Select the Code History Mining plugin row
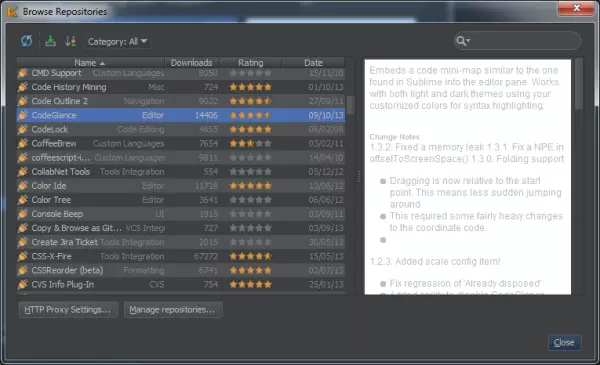This screenshot has height=365, width=600. (181, 87)
